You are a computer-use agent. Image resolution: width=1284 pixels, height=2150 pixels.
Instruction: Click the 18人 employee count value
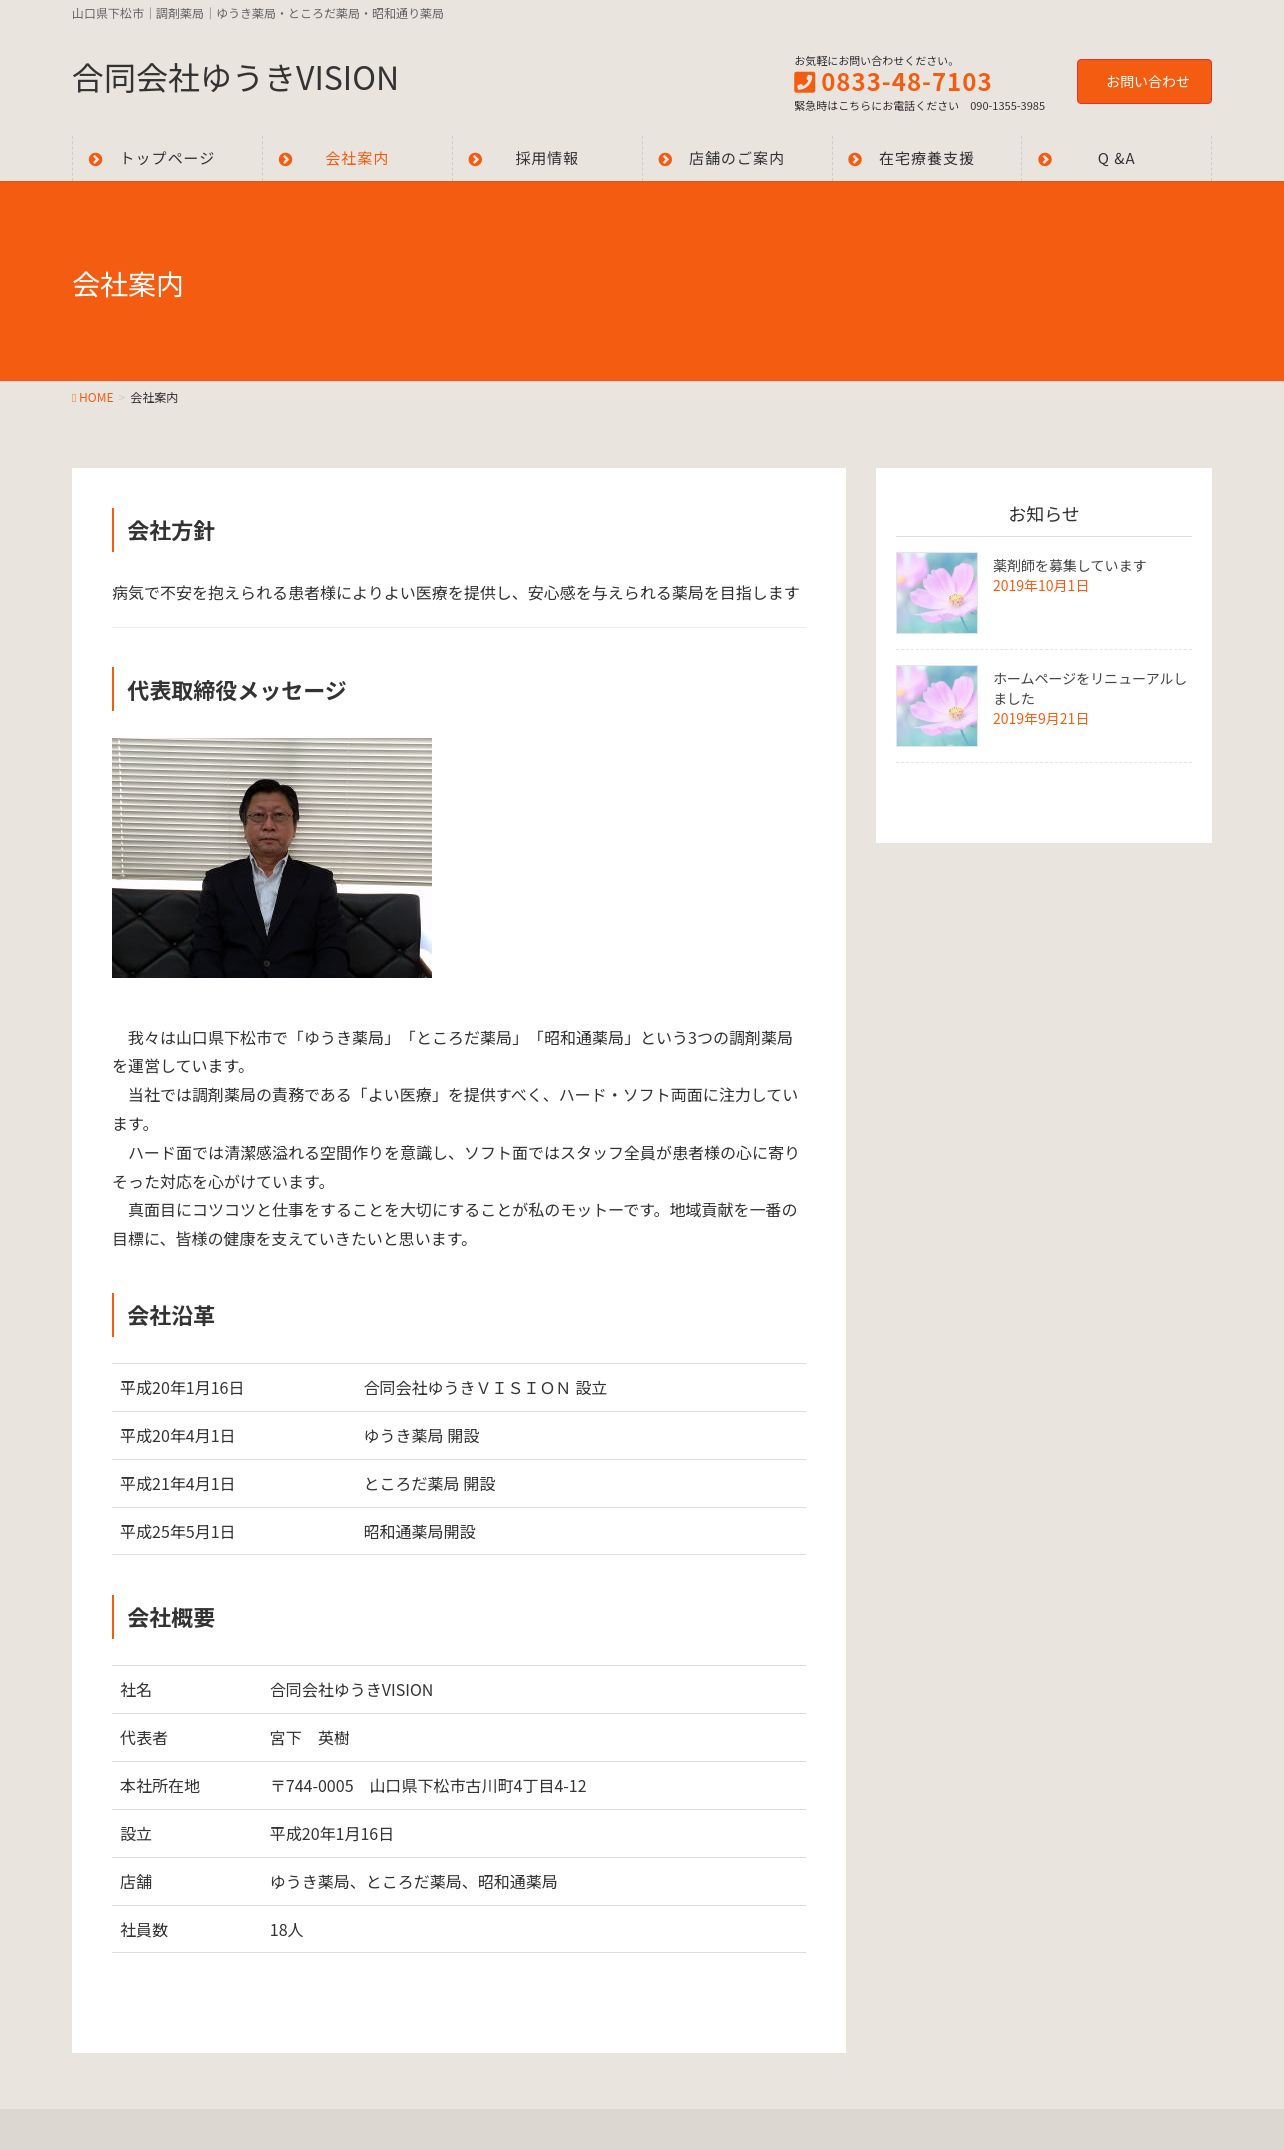tap(286, 1930)
